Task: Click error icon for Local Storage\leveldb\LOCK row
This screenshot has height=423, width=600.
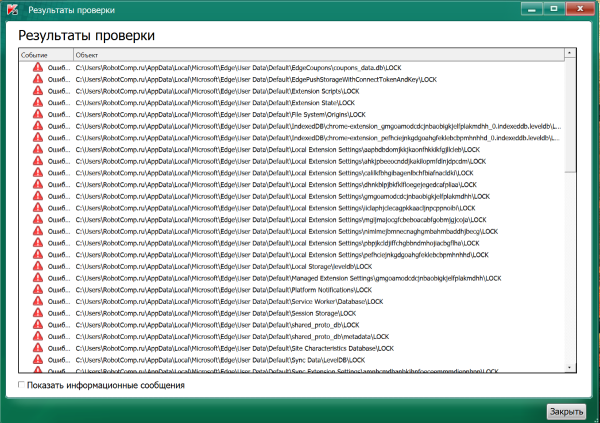Action: point(38,266)
